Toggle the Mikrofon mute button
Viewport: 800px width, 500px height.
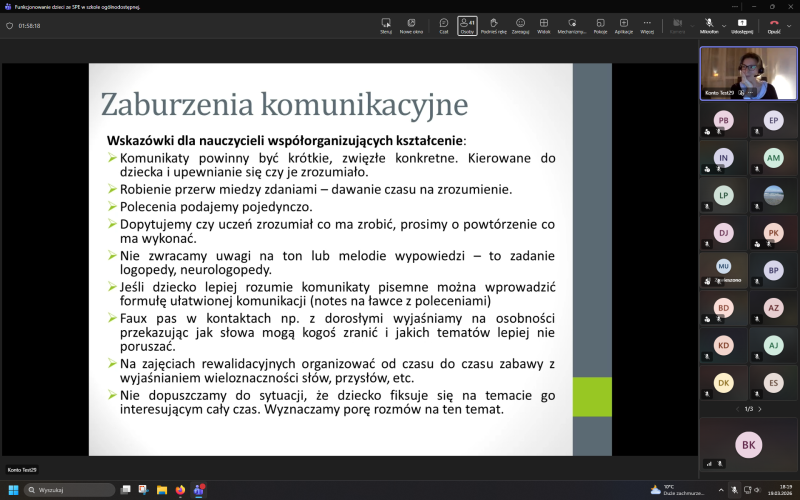pos(708,25)
